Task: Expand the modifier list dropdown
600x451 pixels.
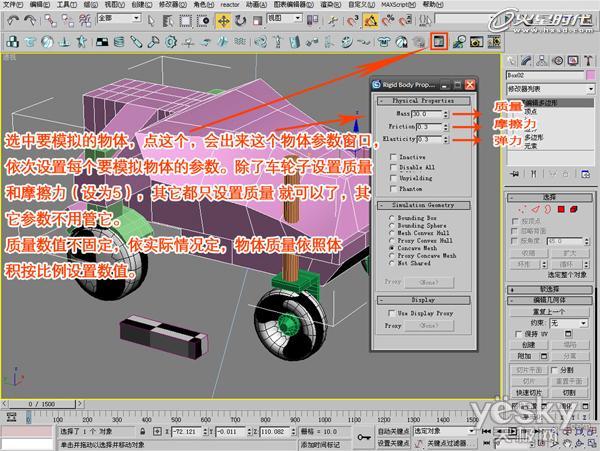Action: point(550,89)
